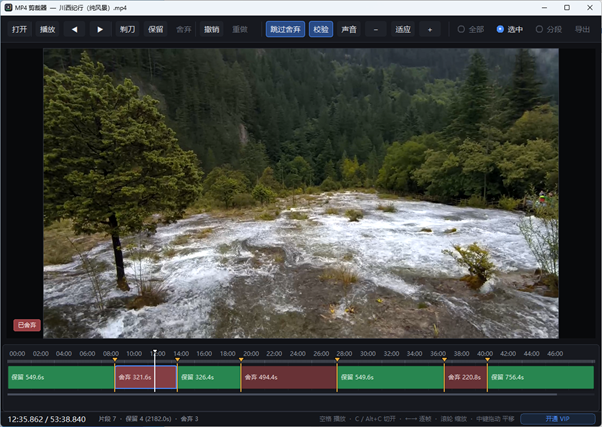Select the discarded 494.4s timeline segment
The image size is (602, 427).
click(289, 377)
